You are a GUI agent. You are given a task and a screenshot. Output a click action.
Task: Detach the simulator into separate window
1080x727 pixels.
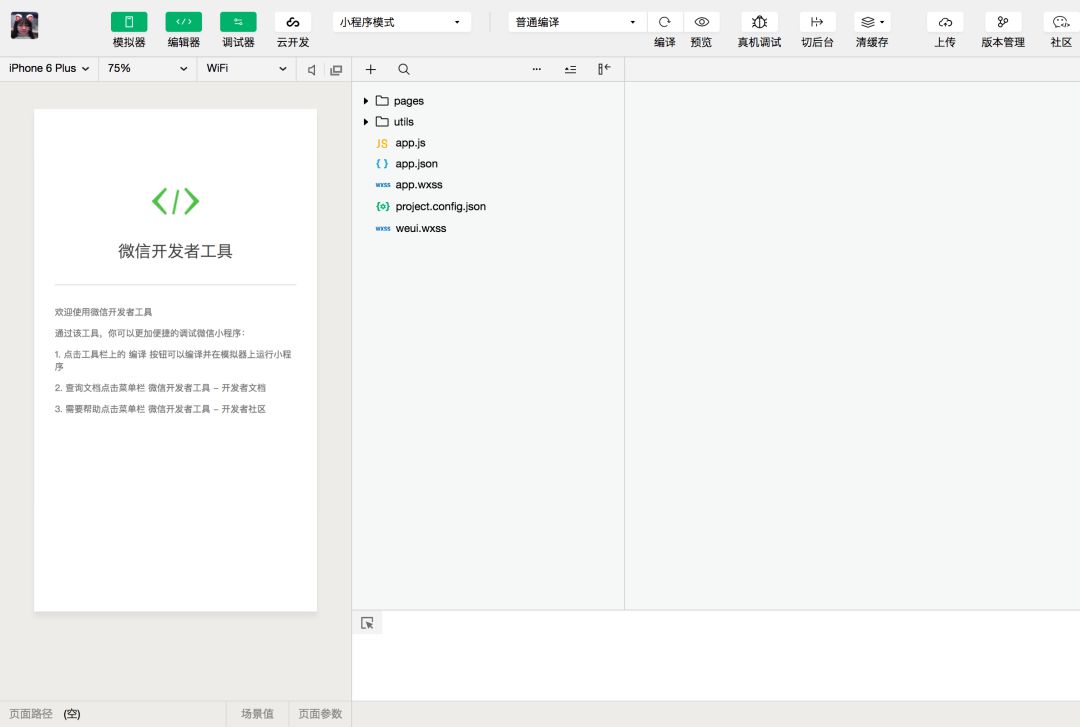336,70
